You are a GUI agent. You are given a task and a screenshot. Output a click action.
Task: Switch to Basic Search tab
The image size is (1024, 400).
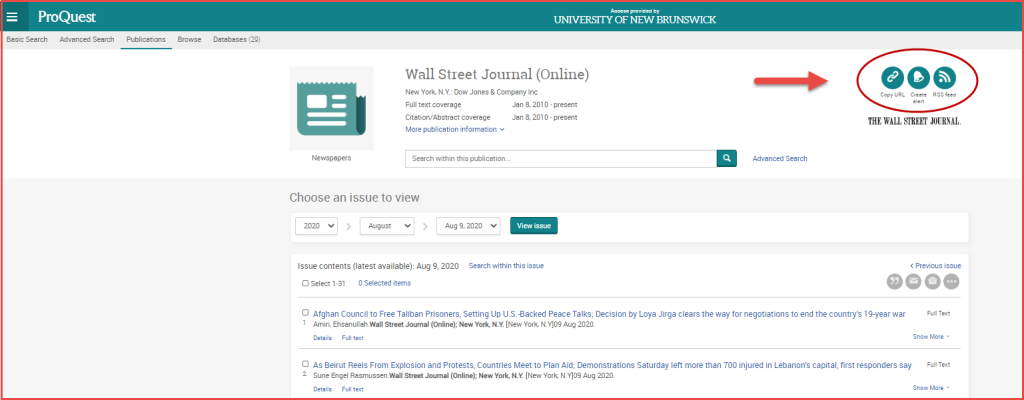click(27, 40)
